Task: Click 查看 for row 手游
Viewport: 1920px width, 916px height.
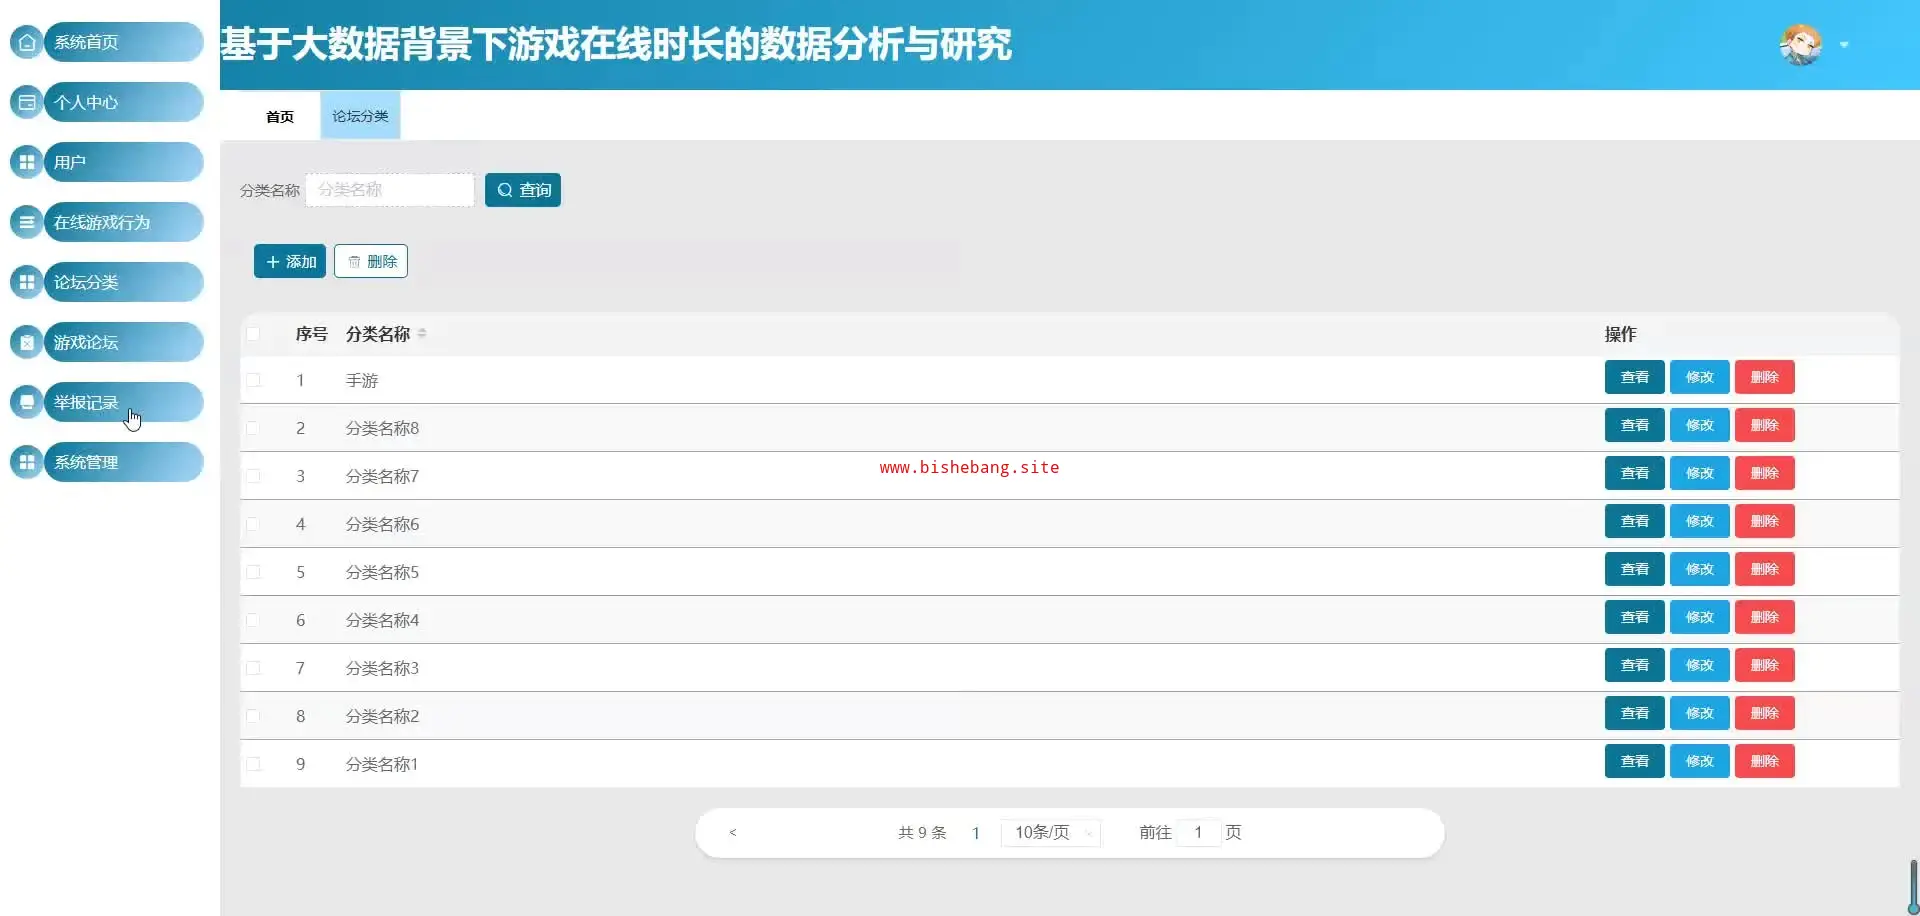Action: (x=1635, y=377)
